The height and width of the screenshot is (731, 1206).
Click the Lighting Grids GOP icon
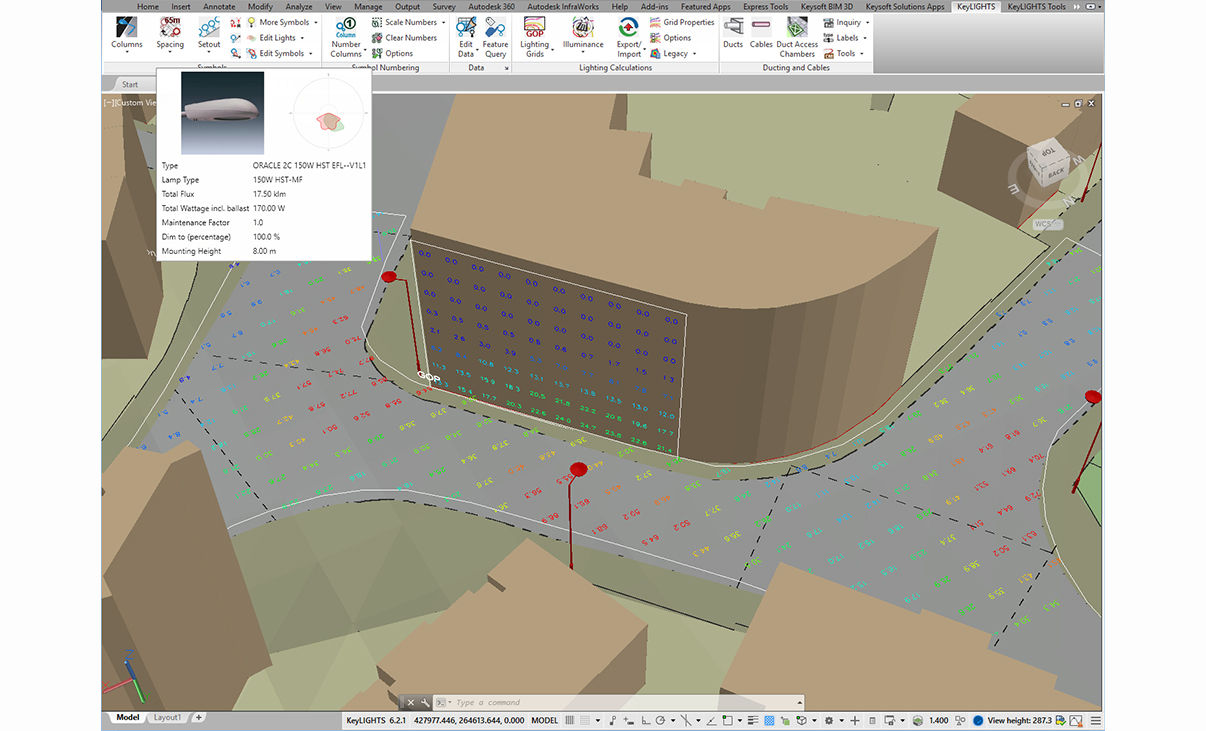click(534, 28)
